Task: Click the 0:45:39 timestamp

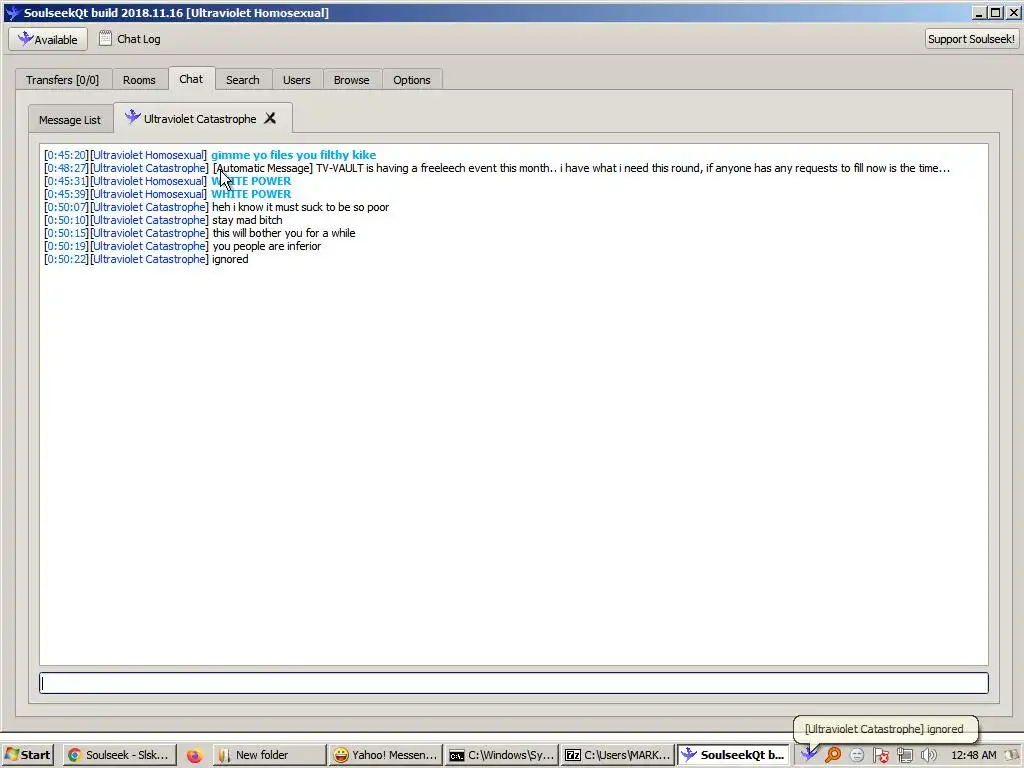Action: click(66, 194)
